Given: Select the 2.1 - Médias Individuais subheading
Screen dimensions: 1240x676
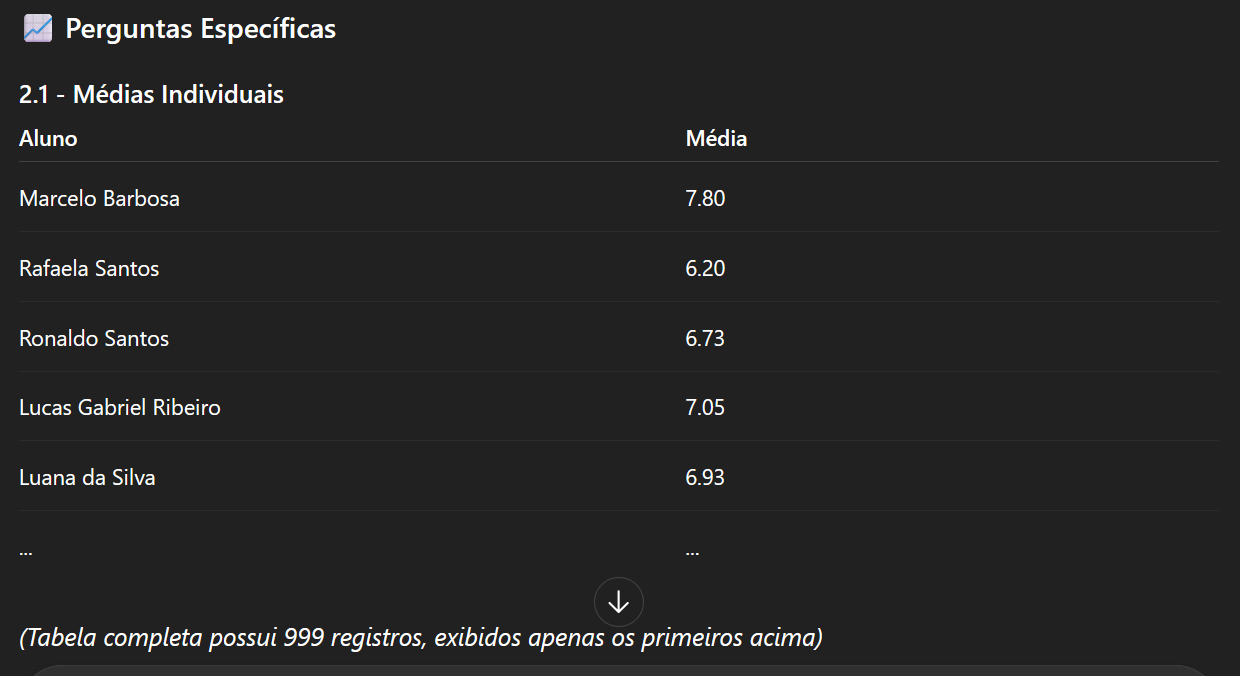Looking at the screenshot, I should 151,95.
